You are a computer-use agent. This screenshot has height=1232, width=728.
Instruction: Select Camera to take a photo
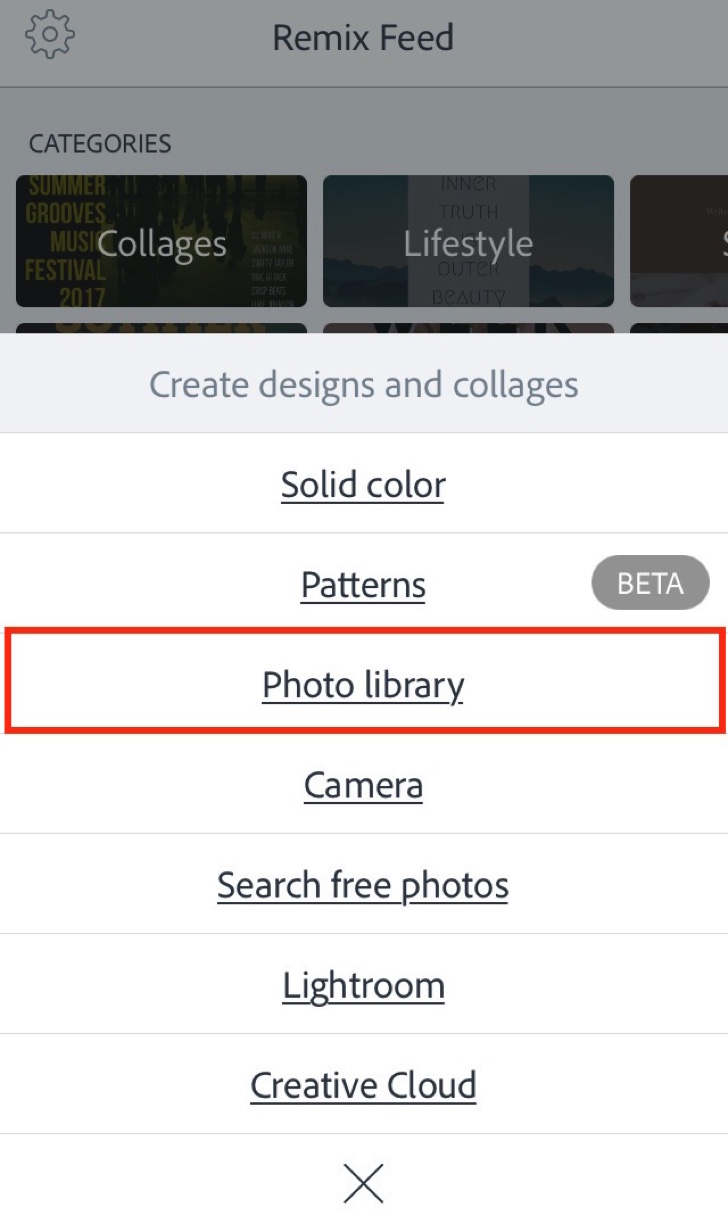coord(363,784)
